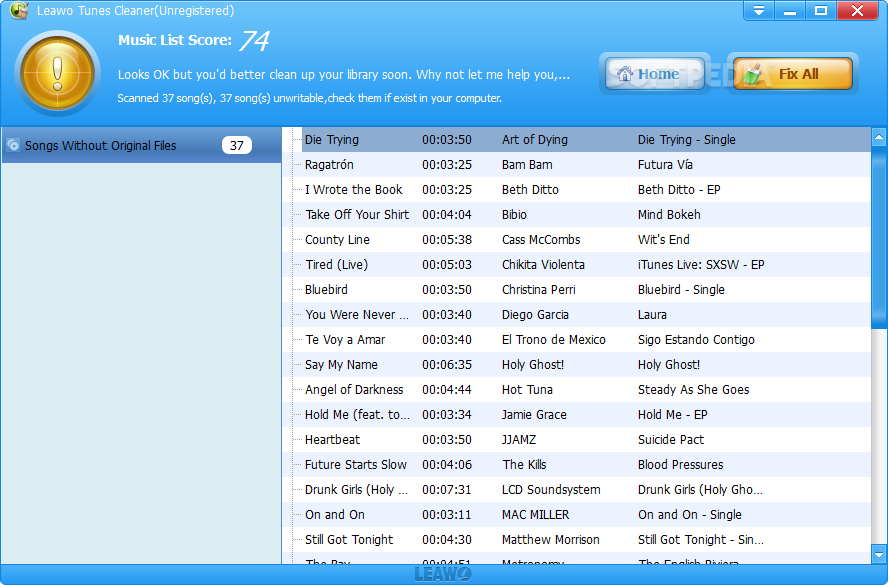Click artist MAC MILLER
Image resolution: width=888 pixels, height=585 pixels.
click(535, 514)
